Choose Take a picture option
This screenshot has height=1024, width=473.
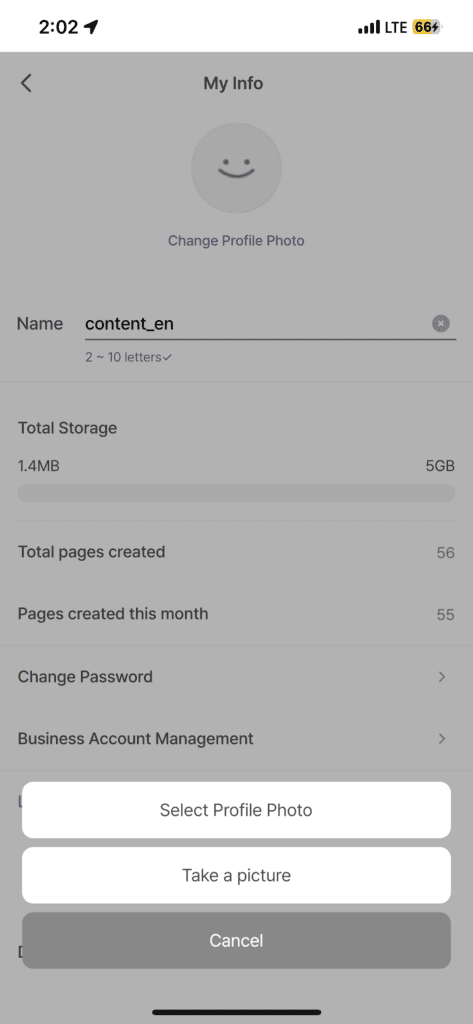coord(236,875)
